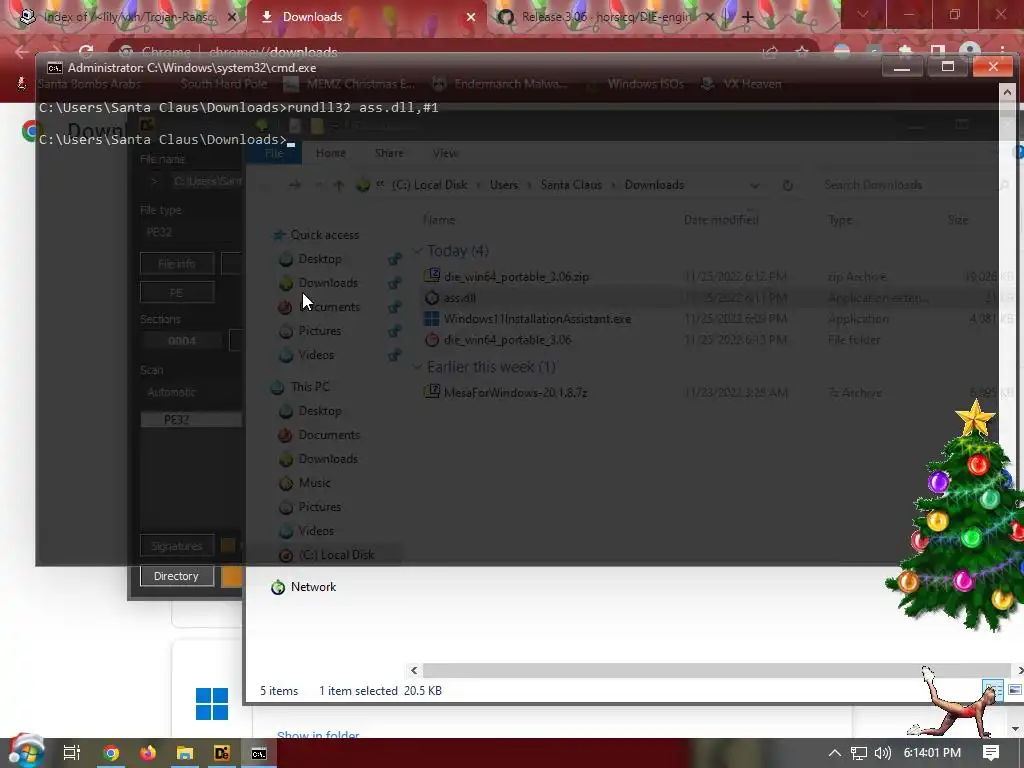Image resolution: width=1024 pixels, height=768 pixels.
Task: Open Endermanch Malwa... bookmark
Action: tap(501, 84)
